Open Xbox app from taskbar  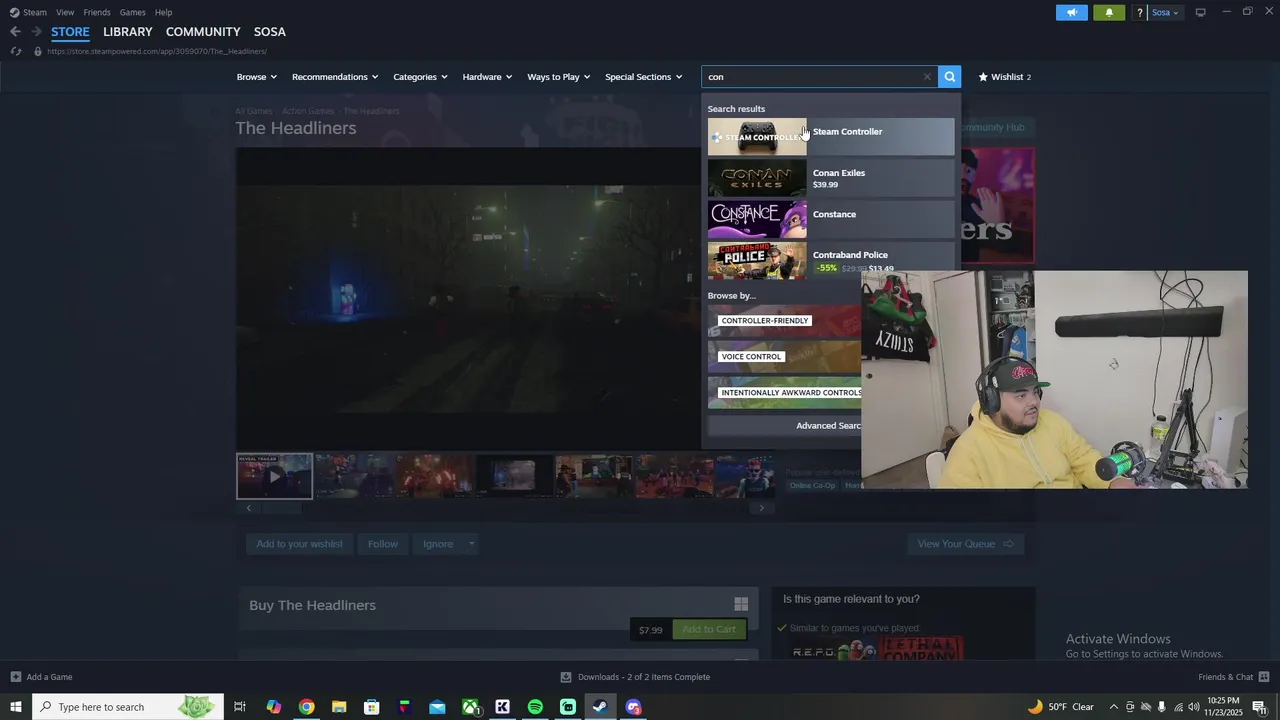click(x=470, y=707)
